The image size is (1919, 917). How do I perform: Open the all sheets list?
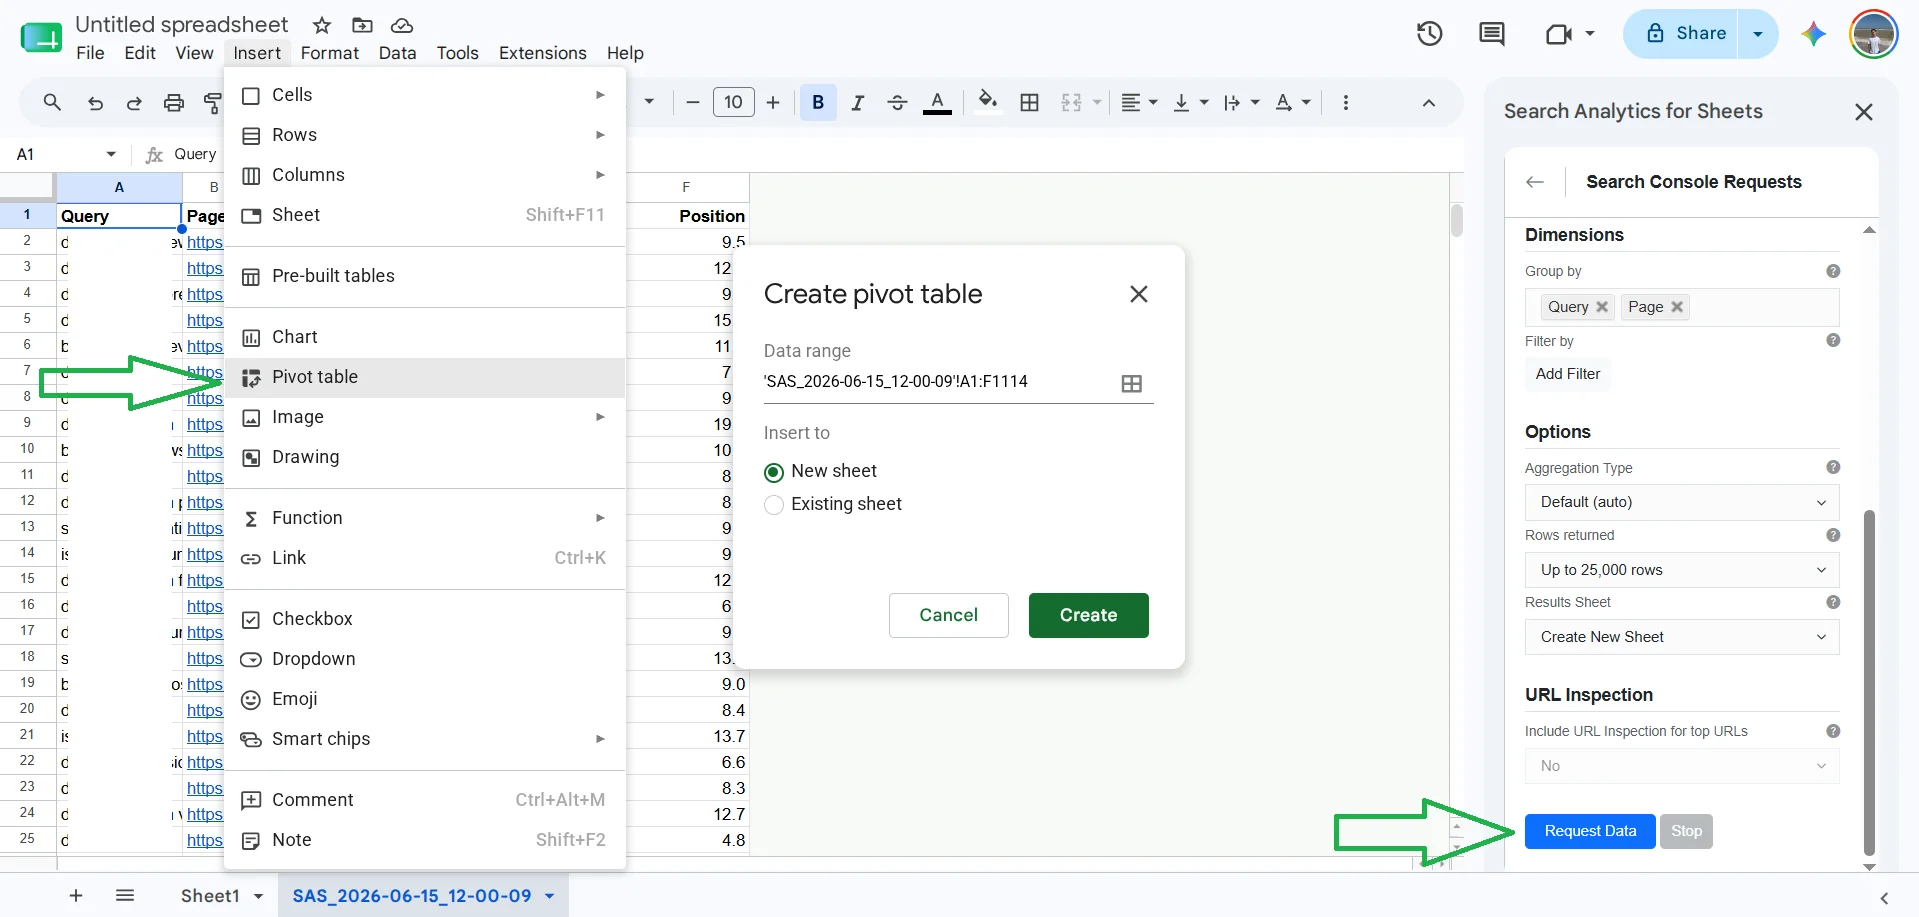[x=125, y=895]
